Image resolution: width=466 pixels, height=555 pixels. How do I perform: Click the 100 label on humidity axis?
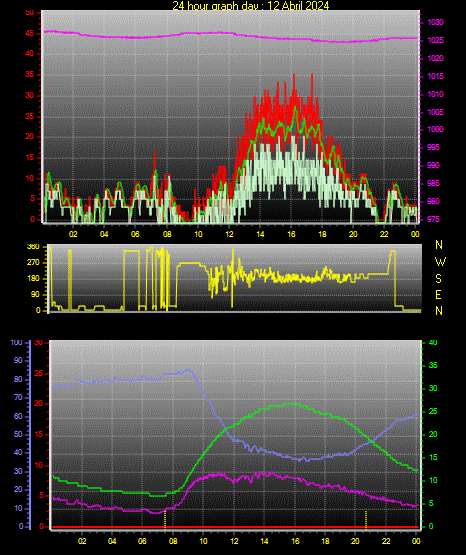click(x=16, y=342)
